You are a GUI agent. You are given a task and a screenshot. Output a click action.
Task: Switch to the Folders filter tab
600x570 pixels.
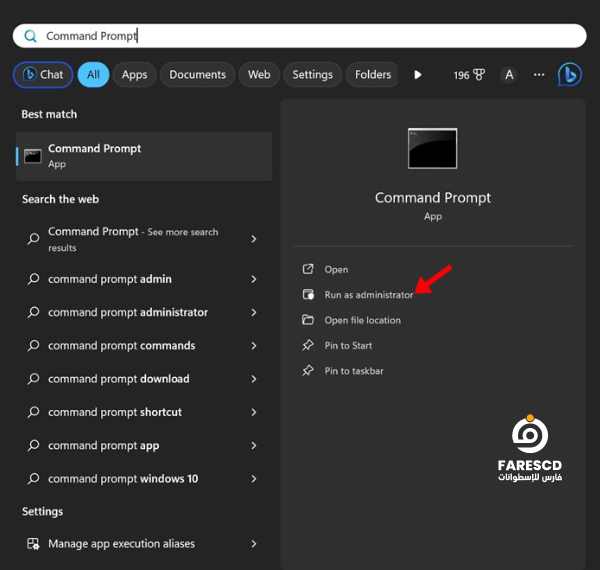tap(373, 75)
